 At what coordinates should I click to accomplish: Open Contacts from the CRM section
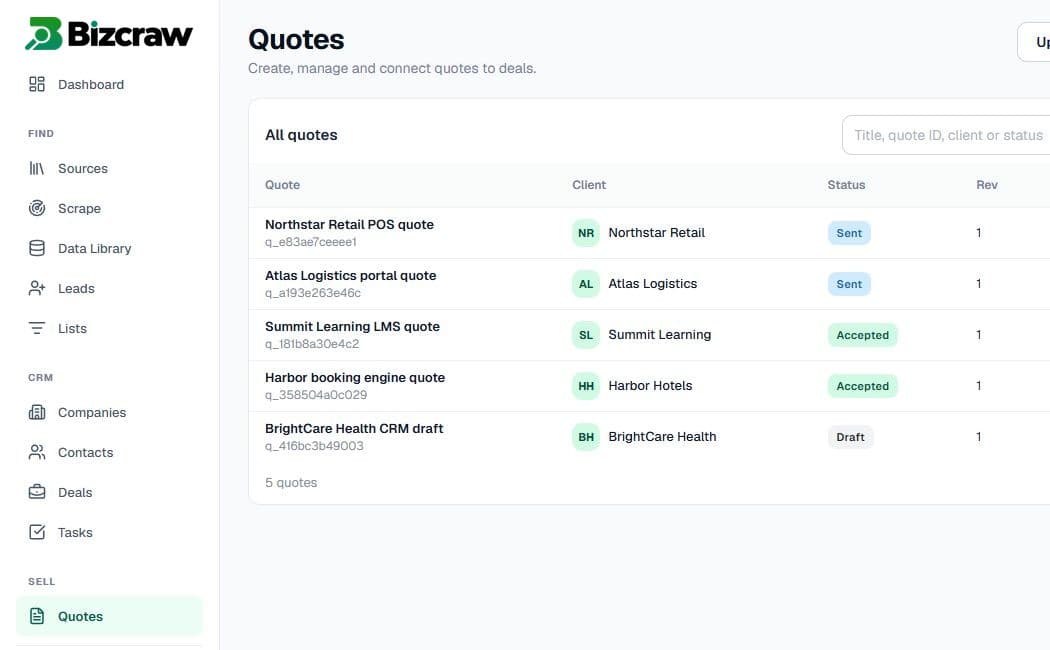(109, 453)
